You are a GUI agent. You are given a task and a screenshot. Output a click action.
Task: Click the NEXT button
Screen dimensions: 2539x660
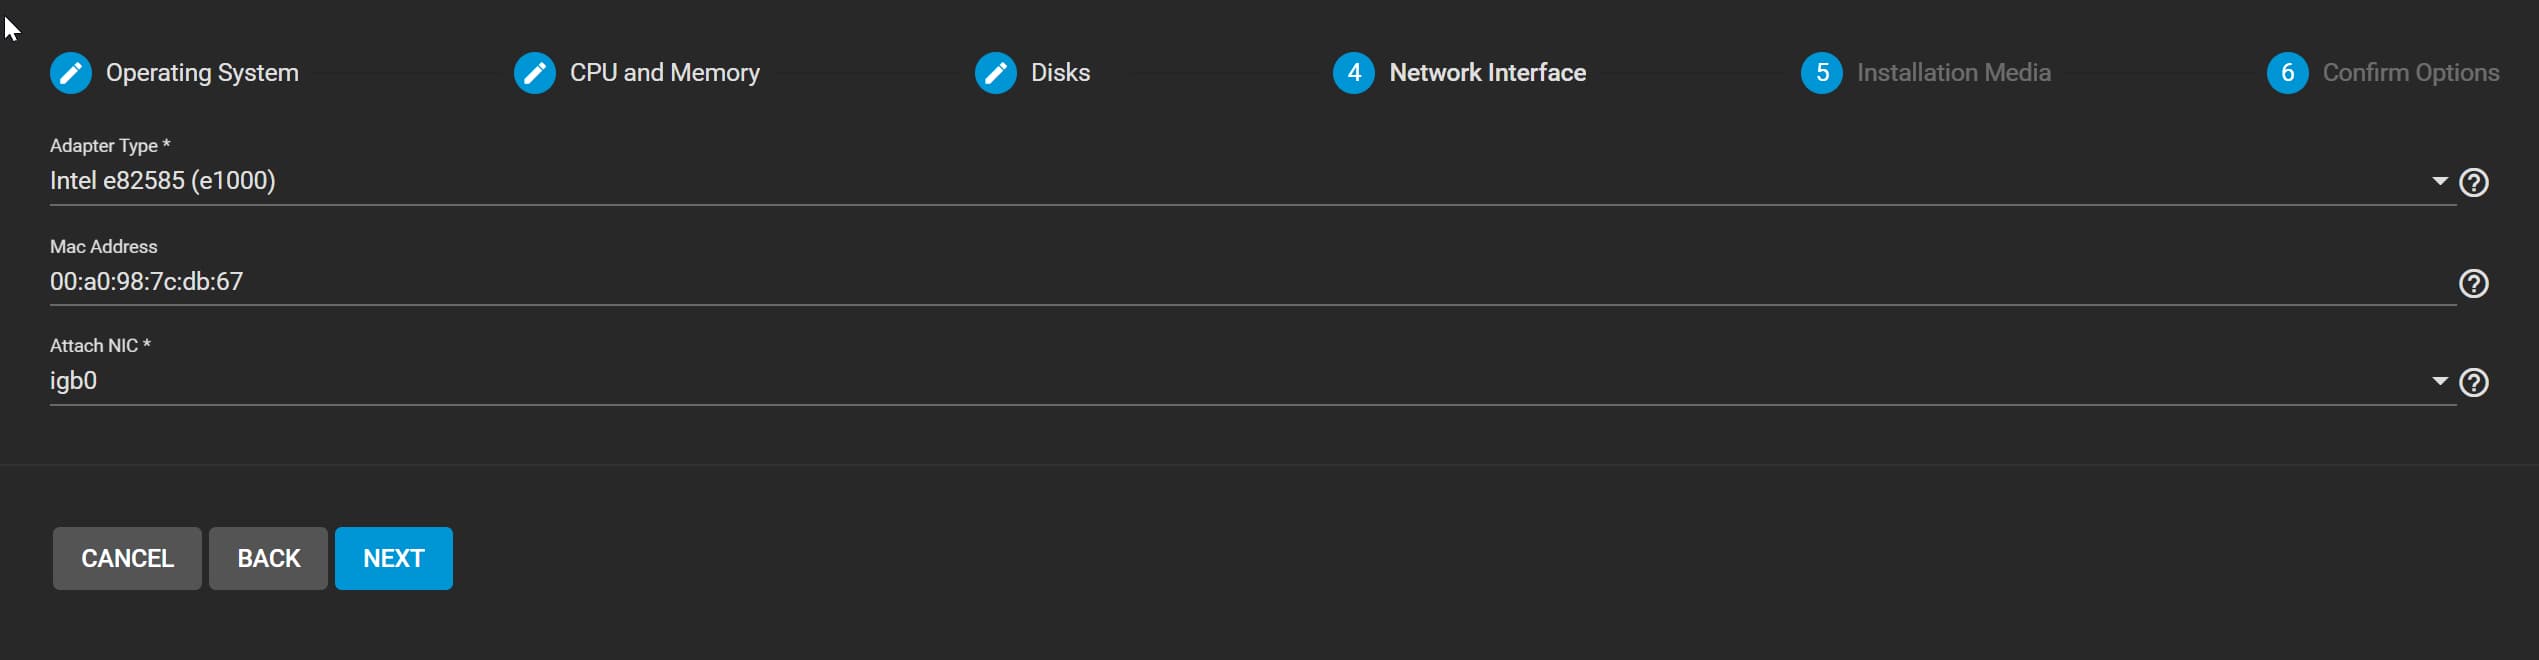pos(394,558)
